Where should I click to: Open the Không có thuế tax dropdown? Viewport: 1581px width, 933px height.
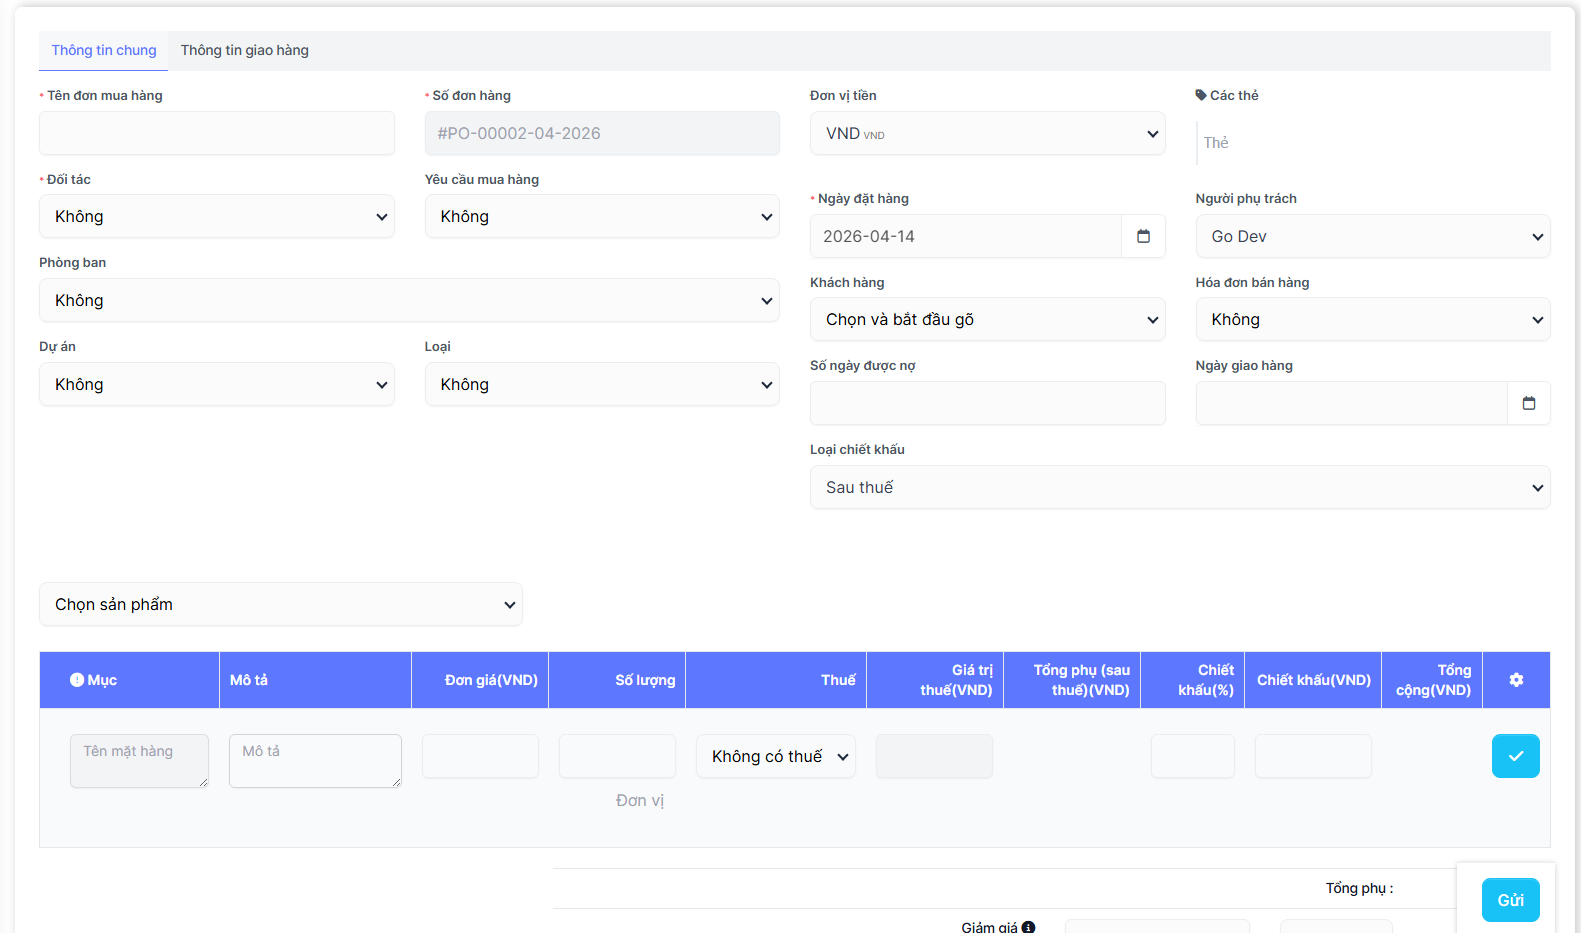click(x=776, y=756)
